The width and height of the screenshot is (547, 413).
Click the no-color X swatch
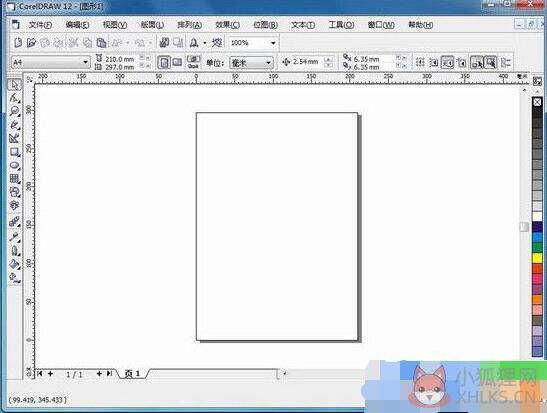pyautogui.click(x=537, y=102)
